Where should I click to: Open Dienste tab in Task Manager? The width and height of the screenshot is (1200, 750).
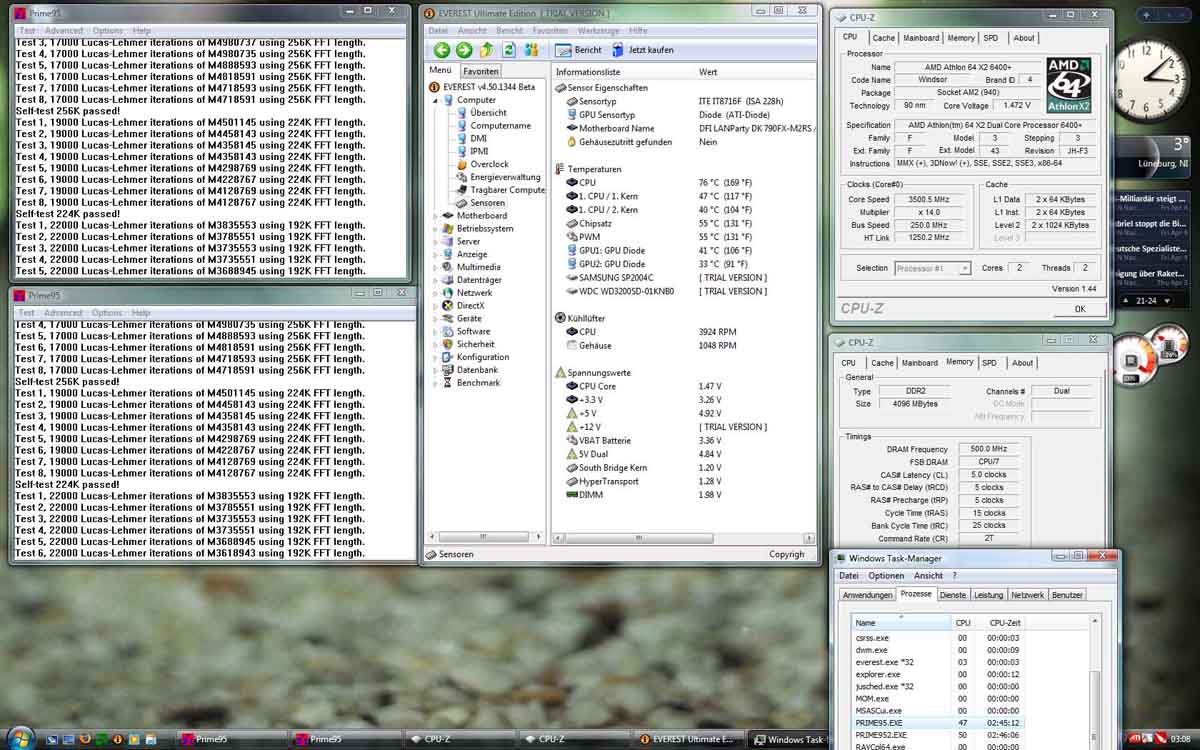[x=953, y=595]
